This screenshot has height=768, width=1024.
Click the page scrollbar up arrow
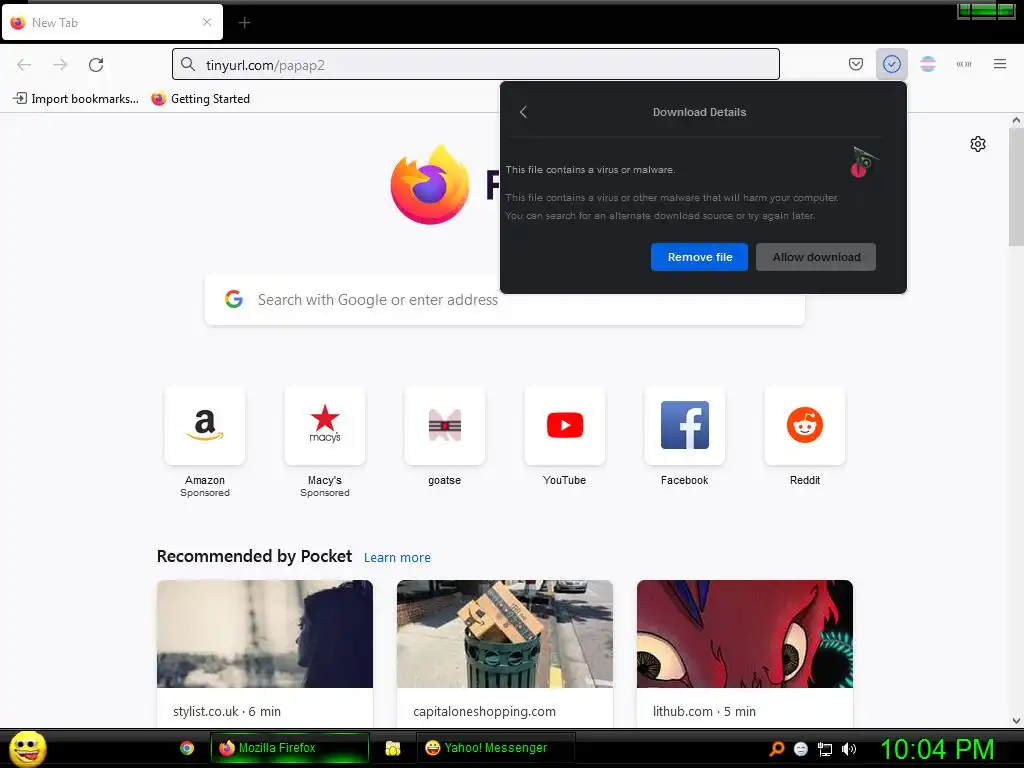pos(1016,120)
